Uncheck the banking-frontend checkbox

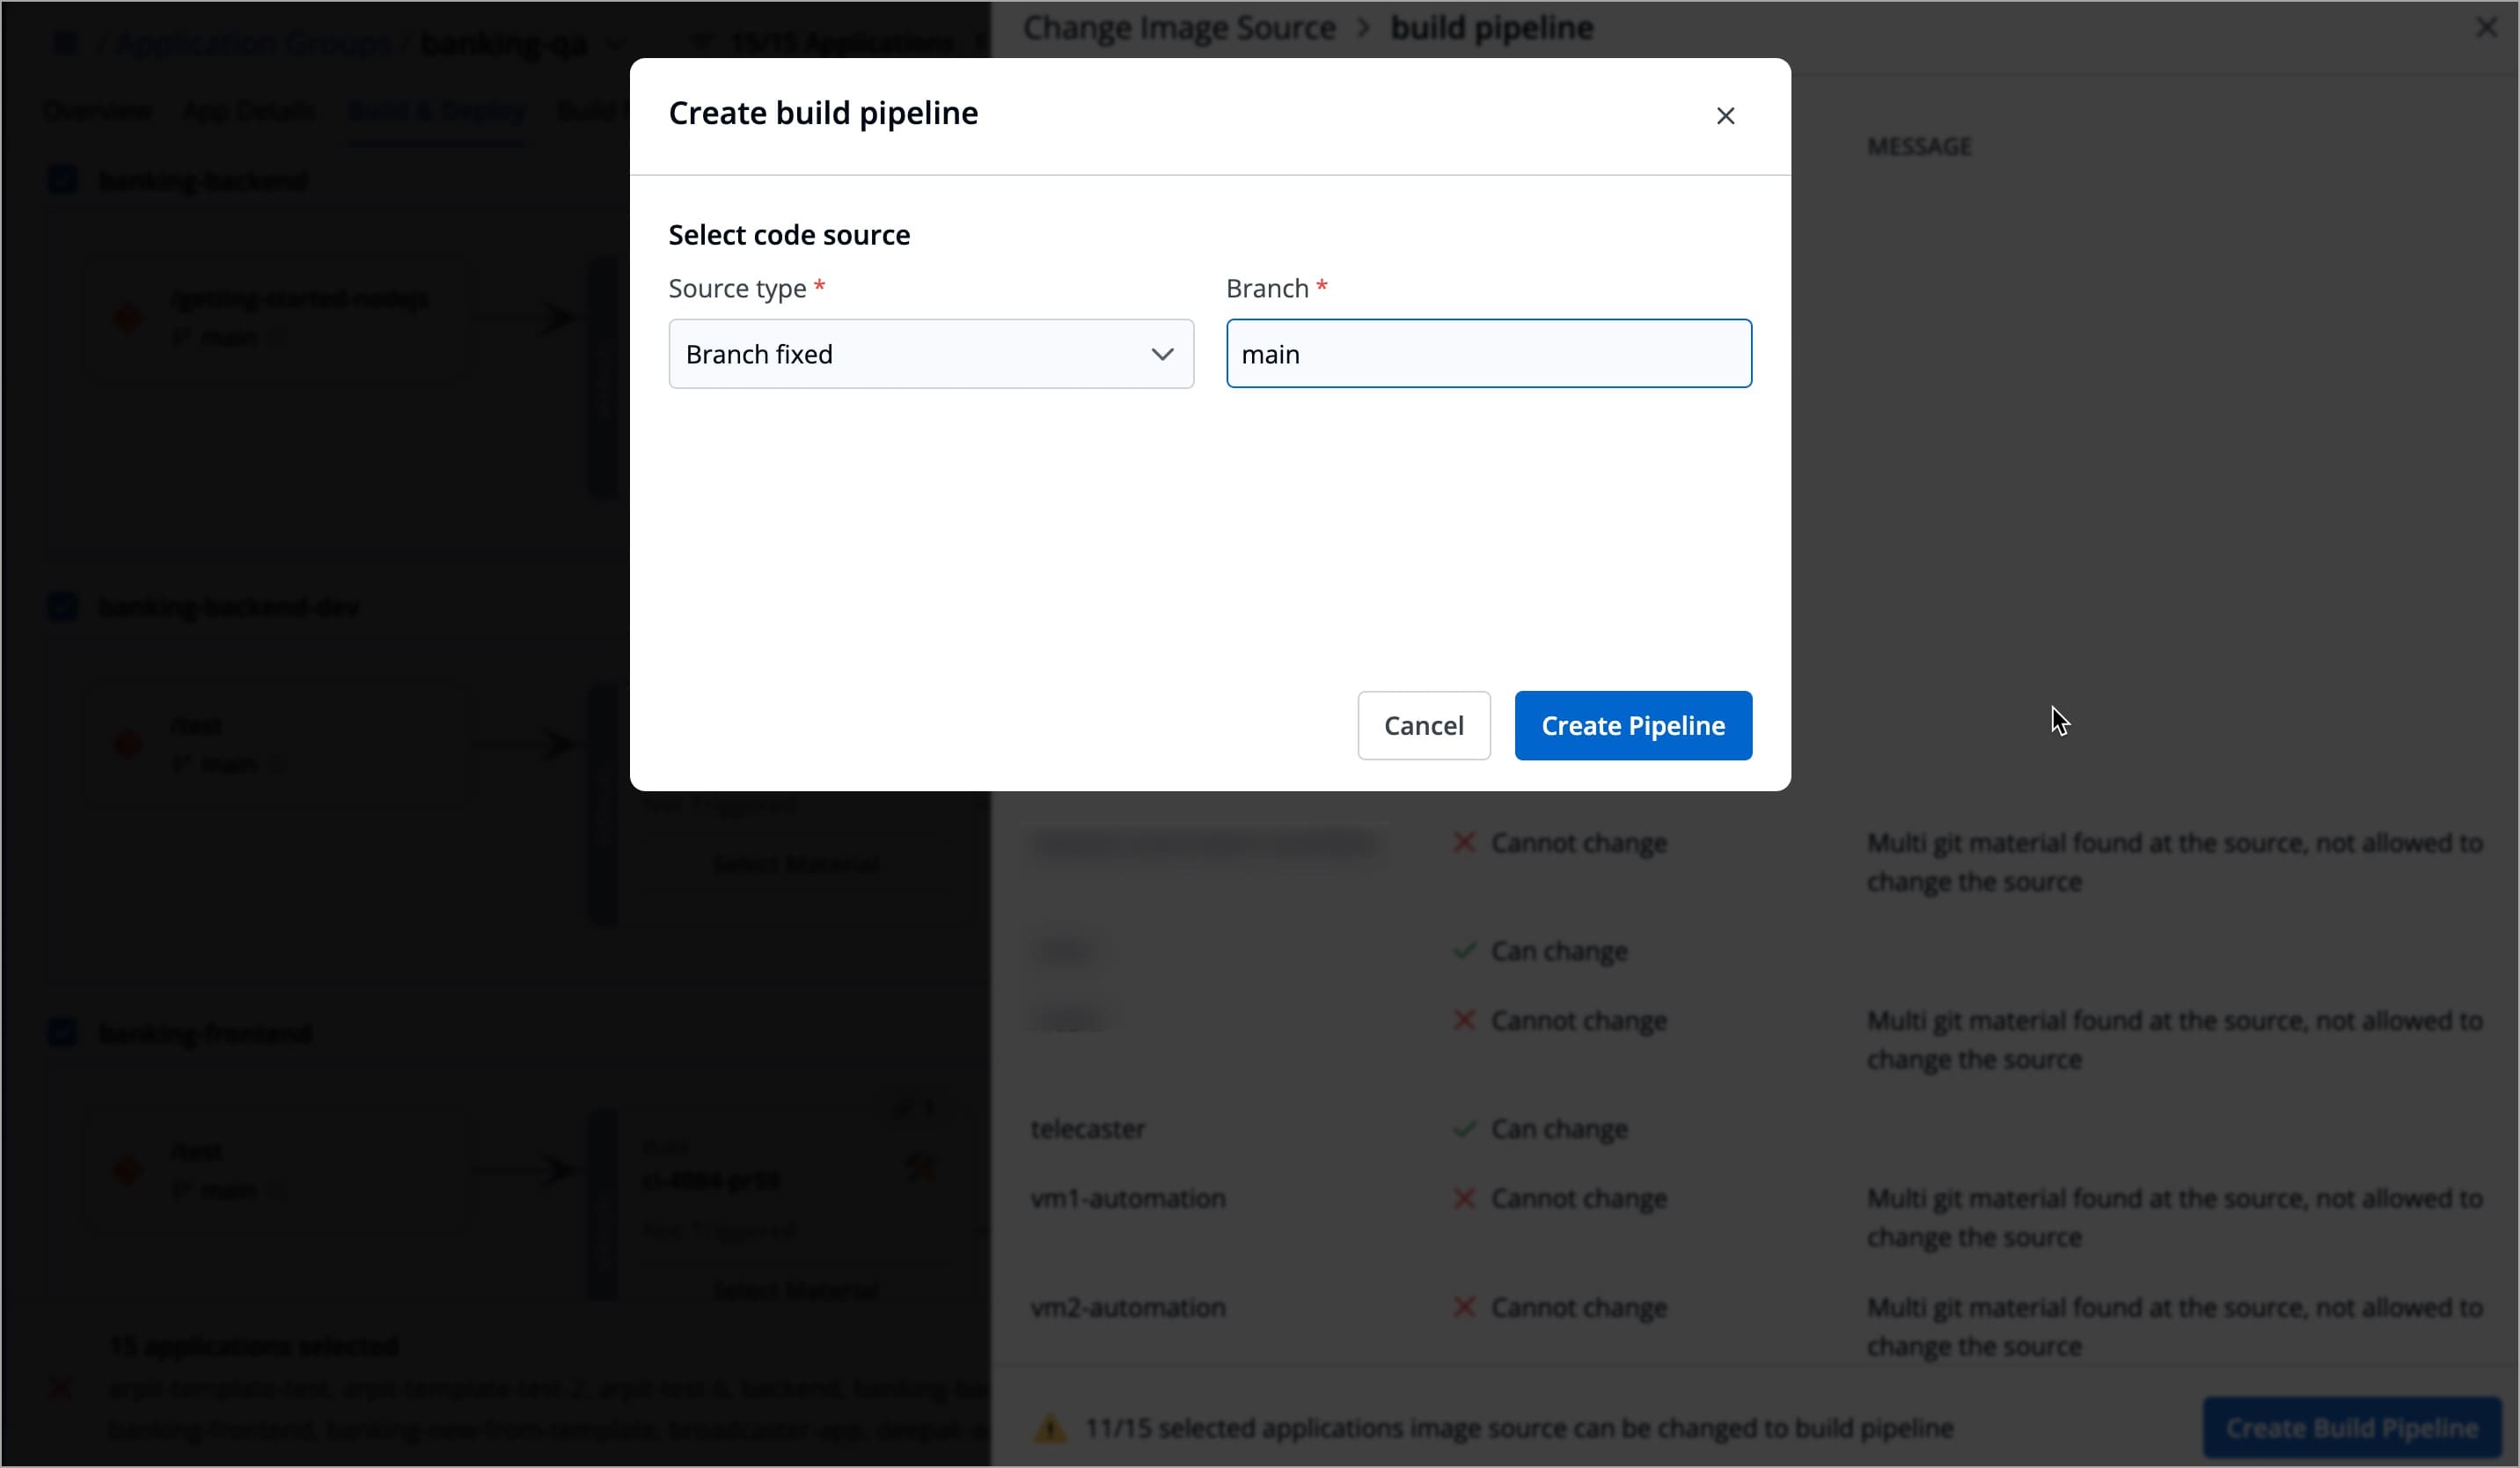click(63, 1032)
